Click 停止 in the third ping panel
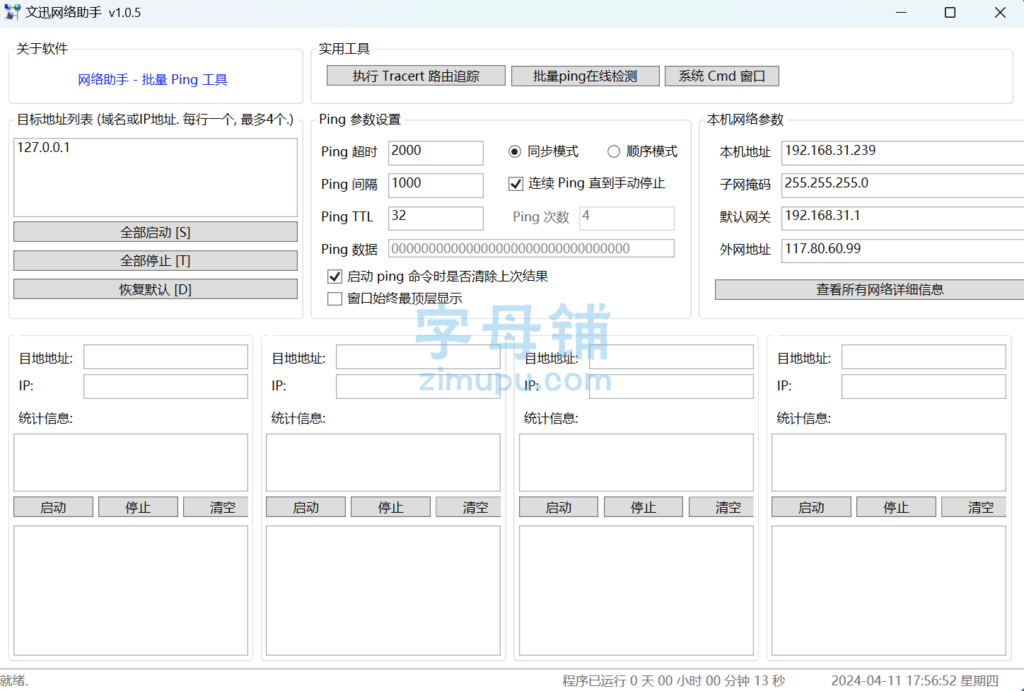The width and height of the screenshot is (1024, 691). 643,507
